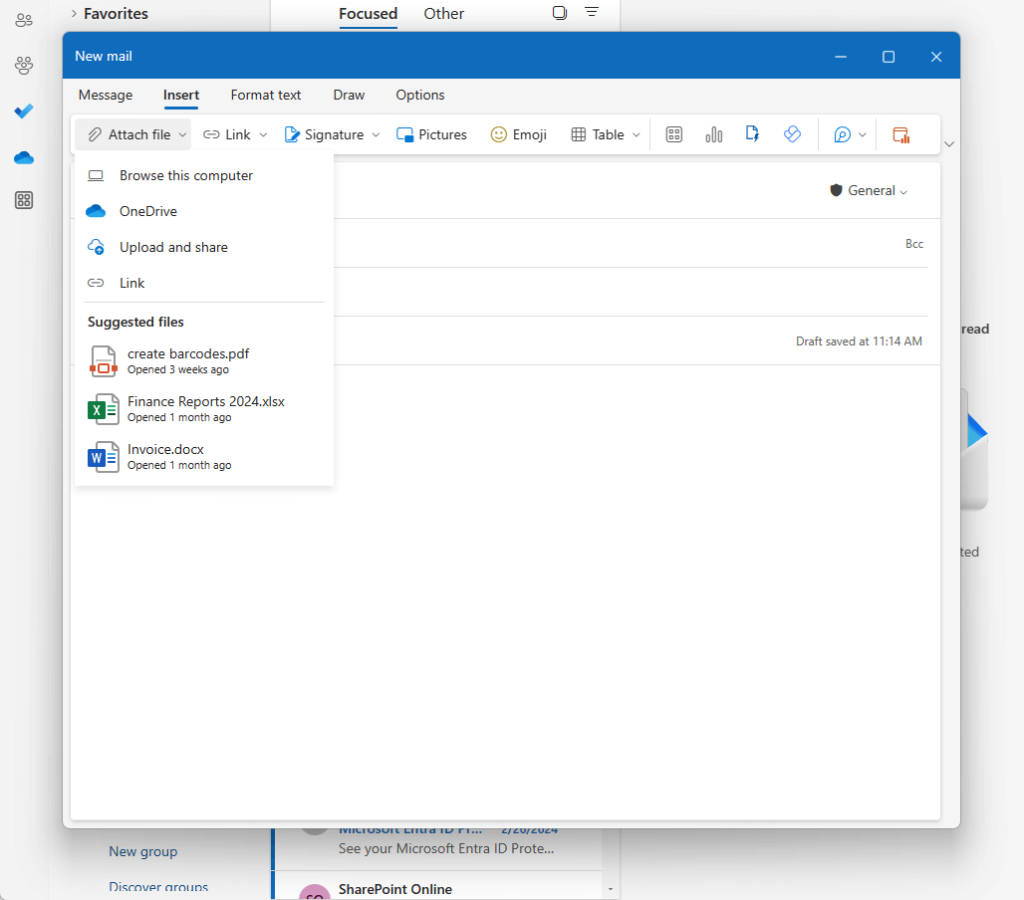Screen dimensions: 1024x900
Task: Open the SharePoint Online email
Action: 438,886
